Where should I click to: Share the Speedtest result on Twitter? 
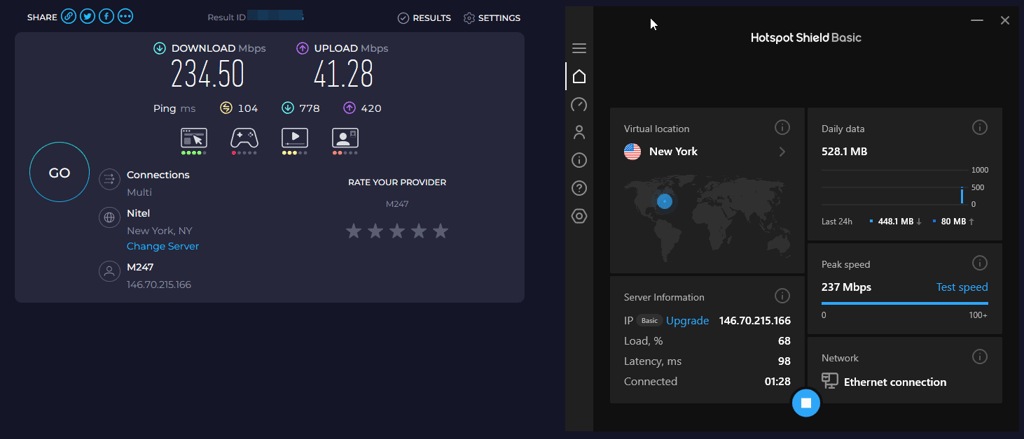point(88,17)
